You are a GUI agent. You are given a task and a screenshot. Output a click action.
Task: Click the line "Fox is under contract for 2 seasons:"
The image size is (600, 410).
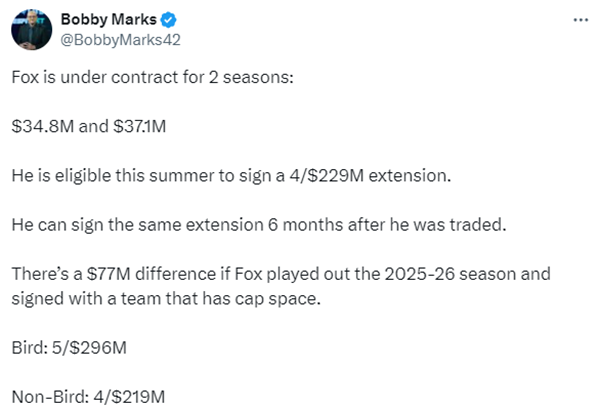pos(153,79)
